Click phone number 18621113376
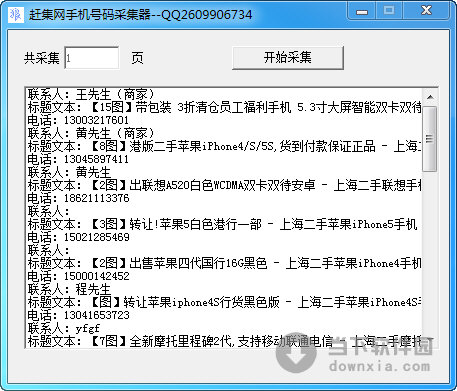 click(x=96, y=198)
